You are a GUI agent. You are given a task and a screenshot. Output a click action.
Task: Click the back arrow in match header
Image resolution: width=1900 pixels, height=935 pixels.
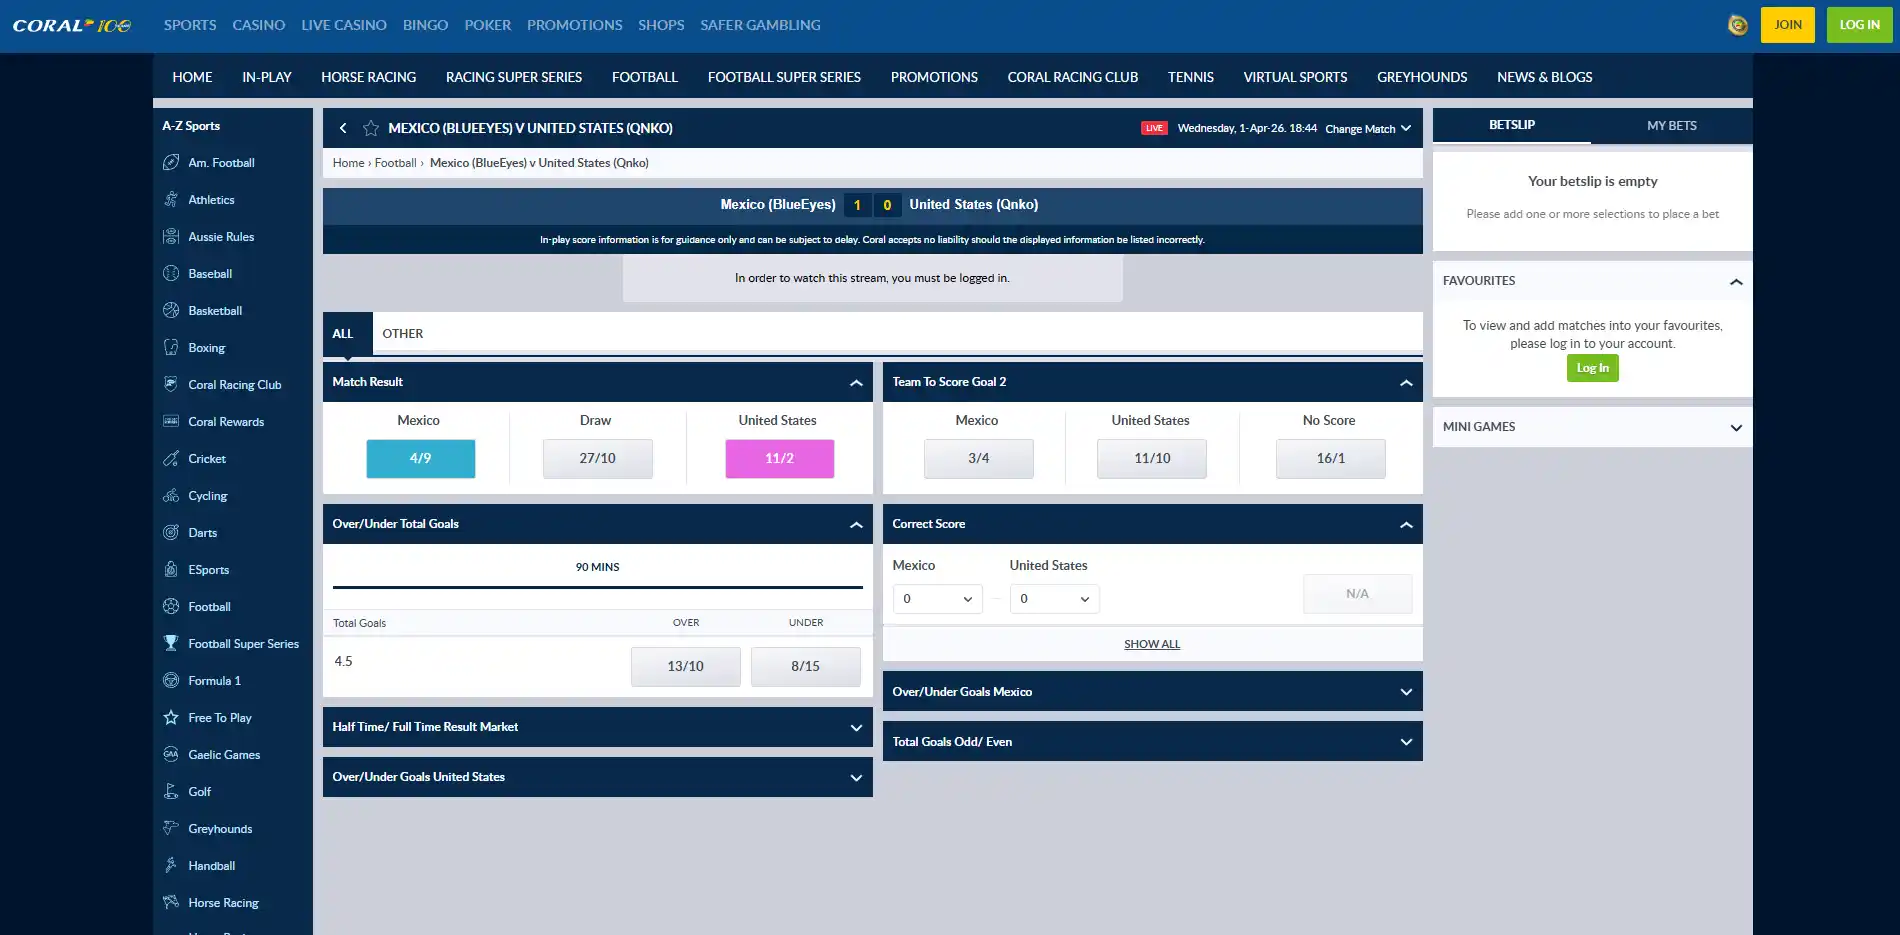[x=343, y=128]
